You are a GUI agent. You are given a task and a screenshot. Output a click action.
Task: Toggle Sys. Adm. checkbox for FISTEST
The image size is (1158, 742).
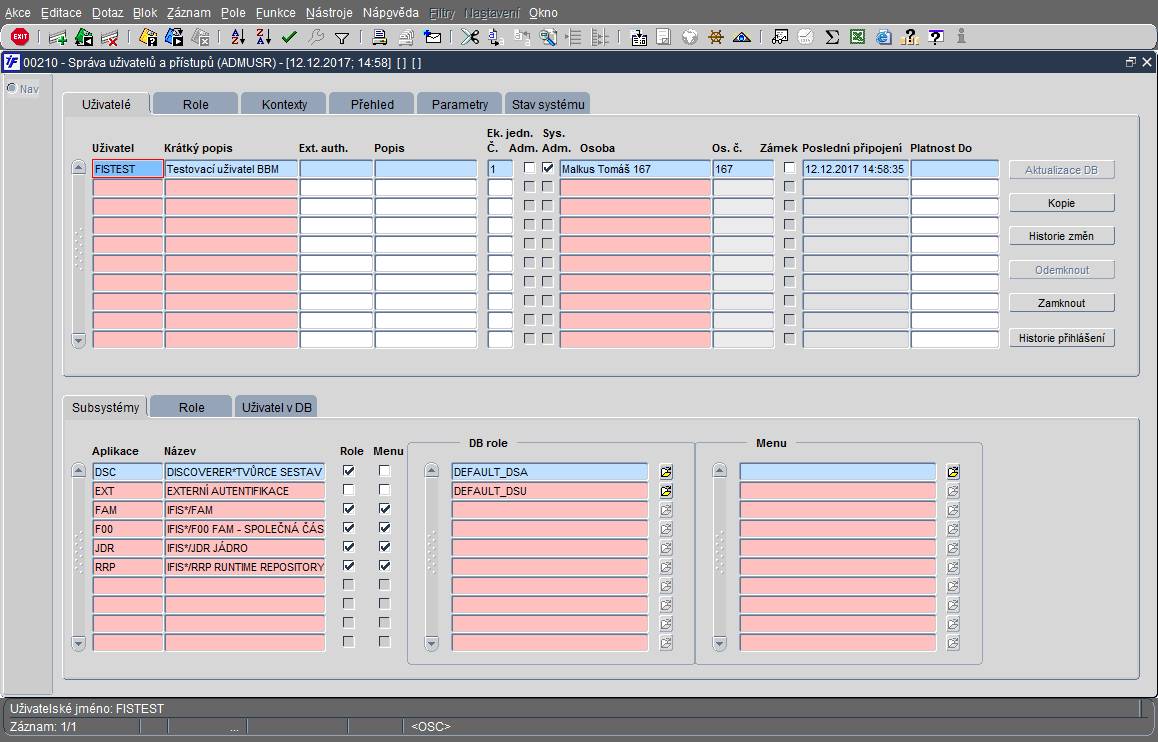(x=547, y=168)
